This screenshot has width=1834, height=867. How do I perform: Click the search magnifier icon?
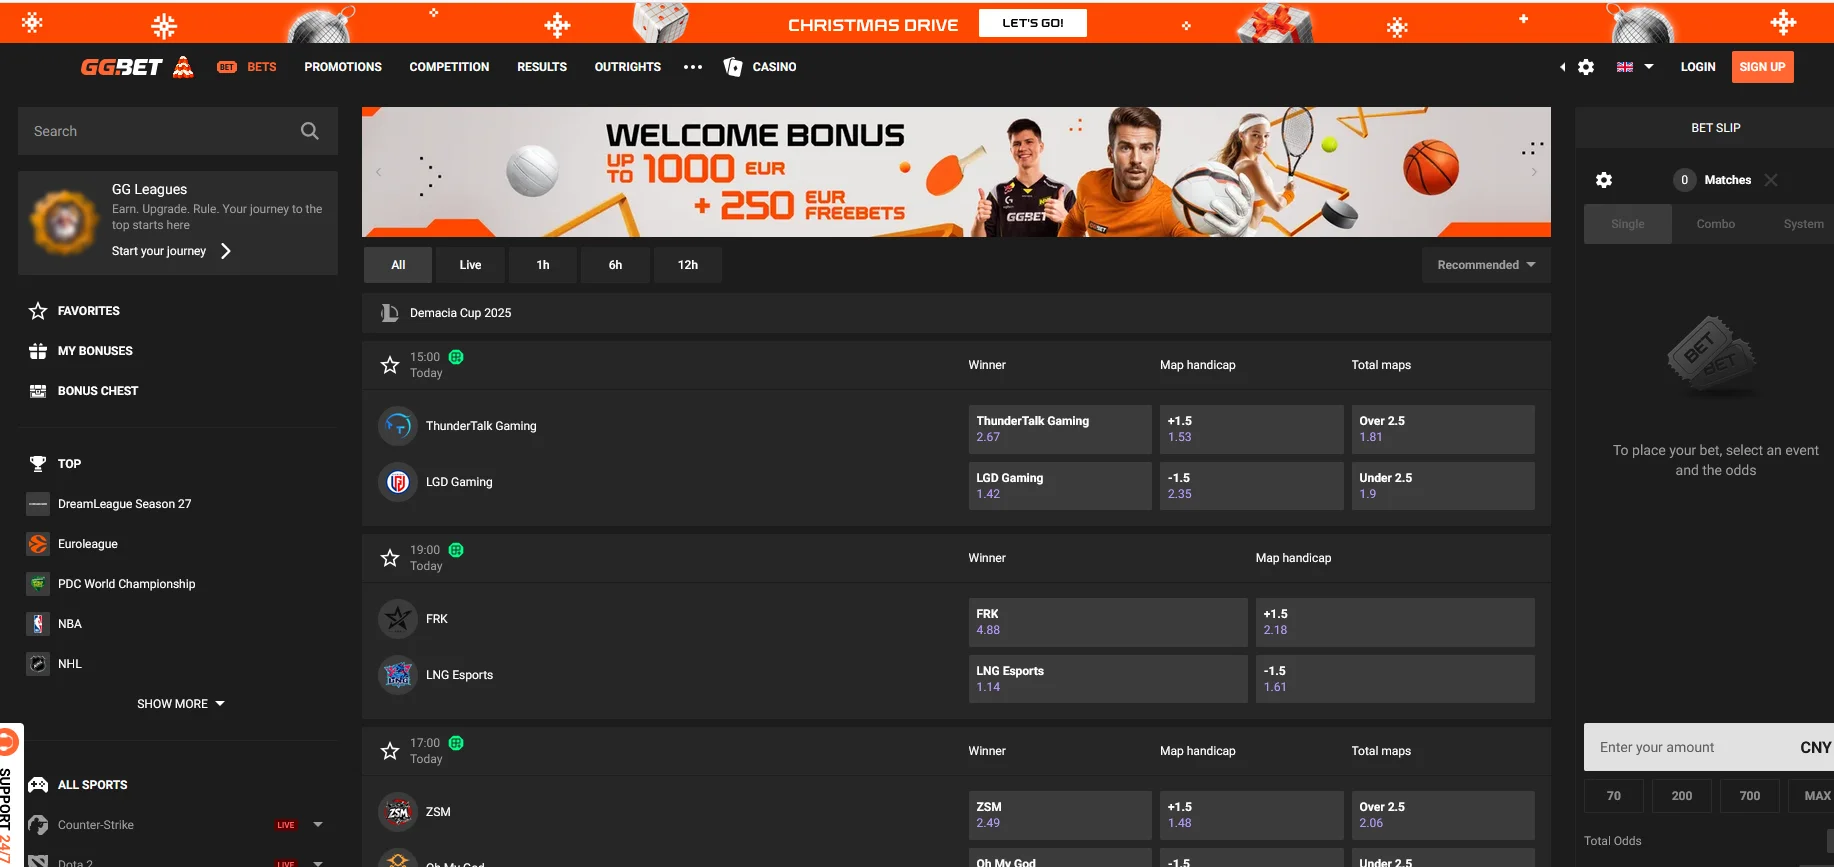coord(309,131)
